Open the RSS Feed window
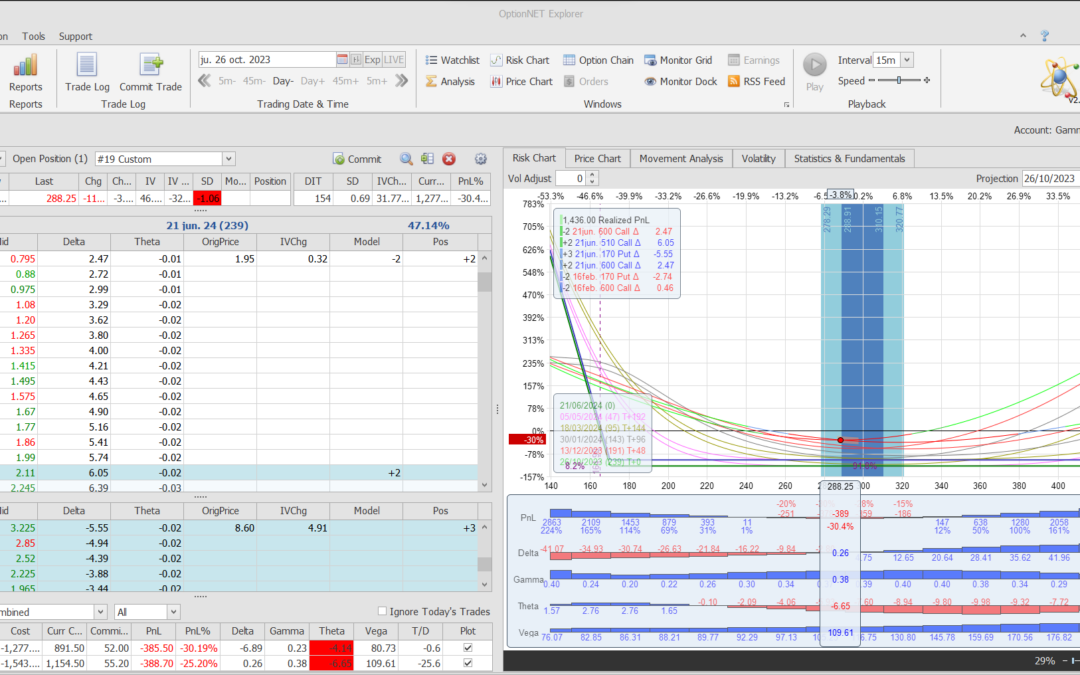Viewport: 1080px width, 675px height. pyautogui.click(x=756, y=82)
